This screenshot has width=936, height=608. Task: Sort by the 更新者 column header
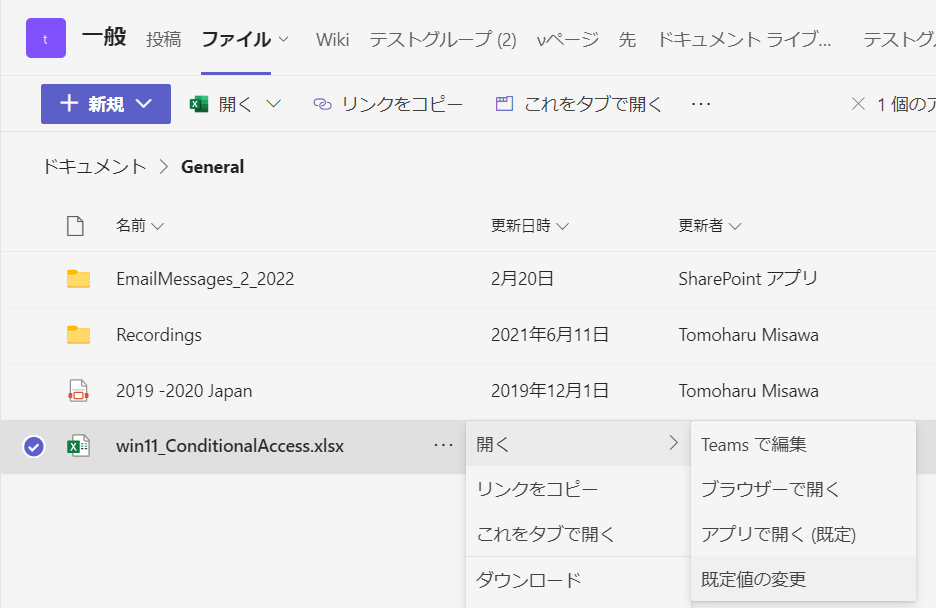pyautogui.click(x=710, y=226)
